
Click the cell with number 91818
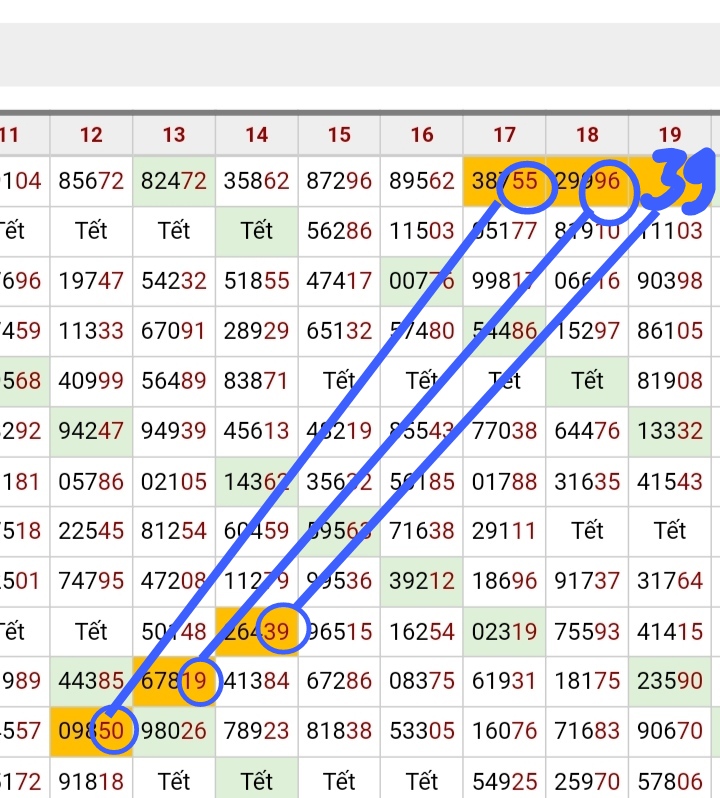coord(91,779)
